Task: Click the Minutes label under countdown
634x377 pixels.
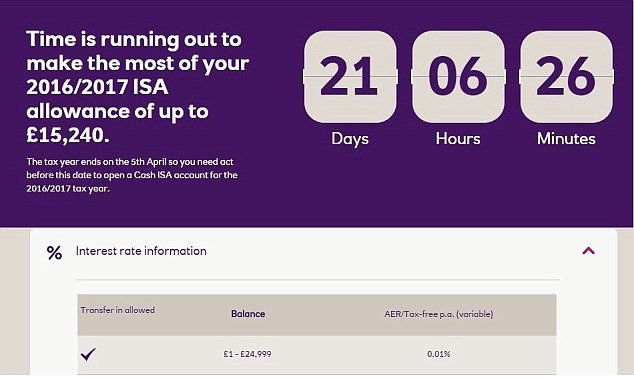Action: point(566,139)
